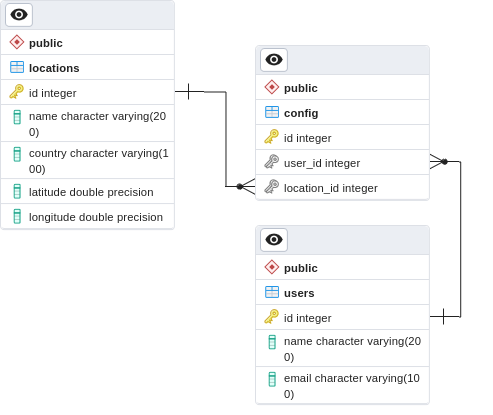Screen dimensions: 493x415
Task: Click the primary key icon of locations id
Action: 17,92
